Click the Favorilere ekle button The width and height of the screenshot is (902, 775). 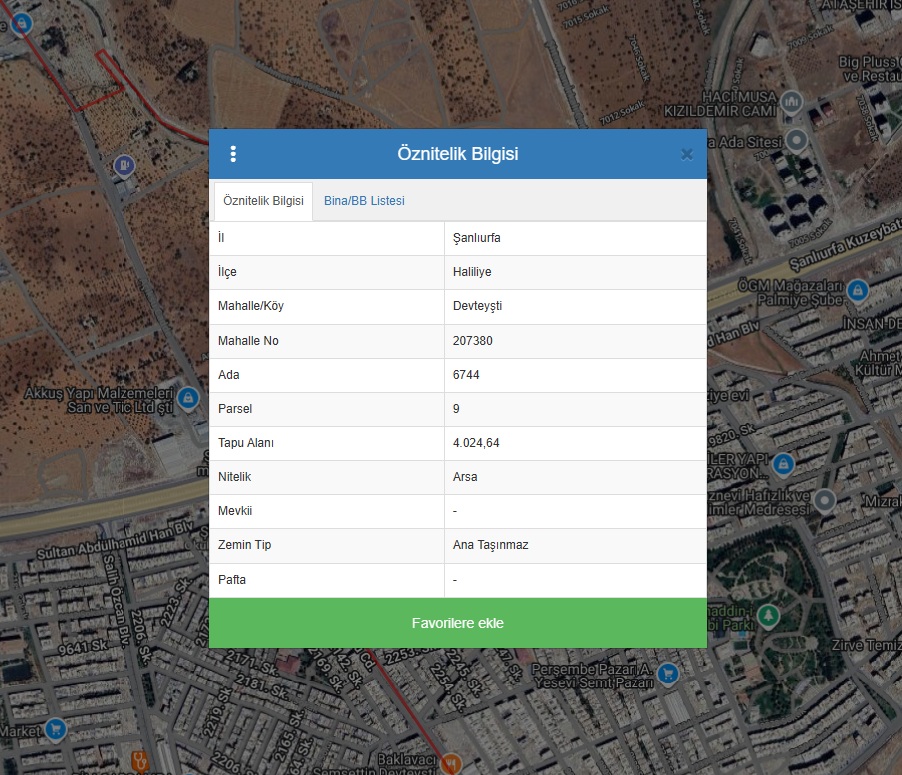point(457,623)
